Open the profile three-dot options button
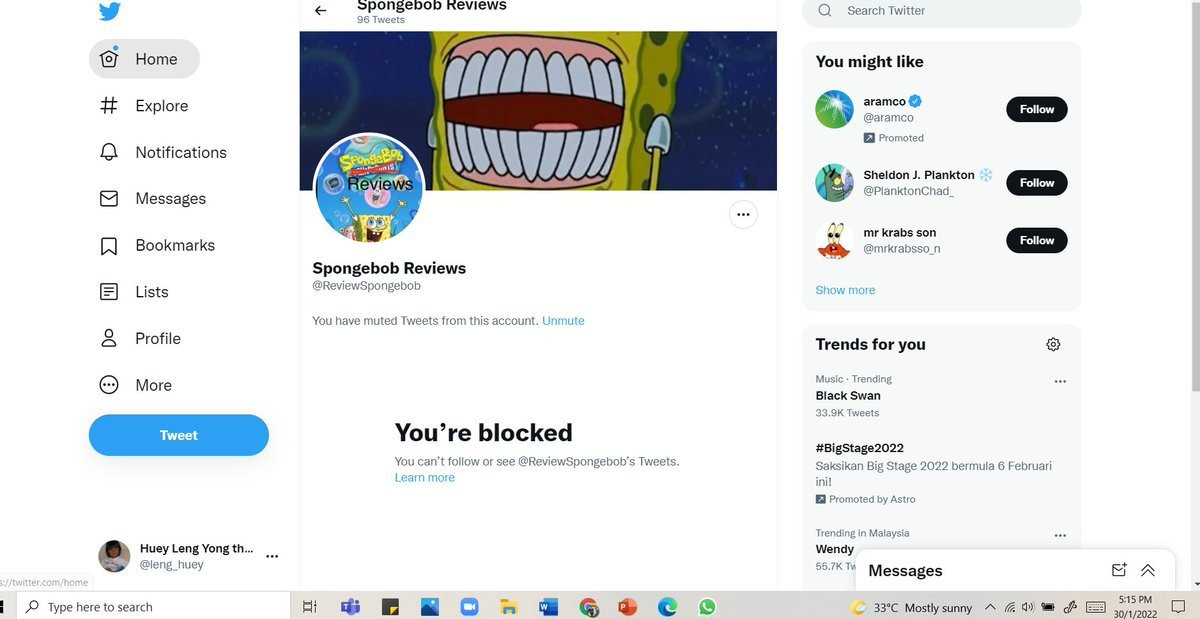The image size is (1200, 619). [743, 214]
